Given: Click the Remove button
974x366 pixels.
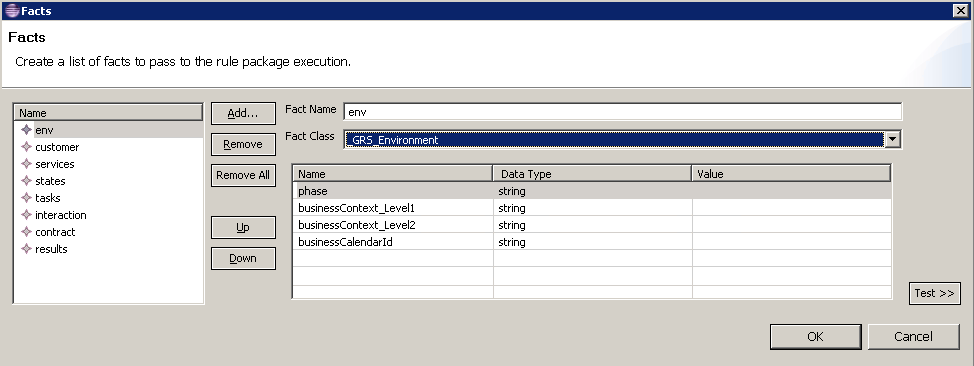Looking at the screenshot, I should point(243,144).
